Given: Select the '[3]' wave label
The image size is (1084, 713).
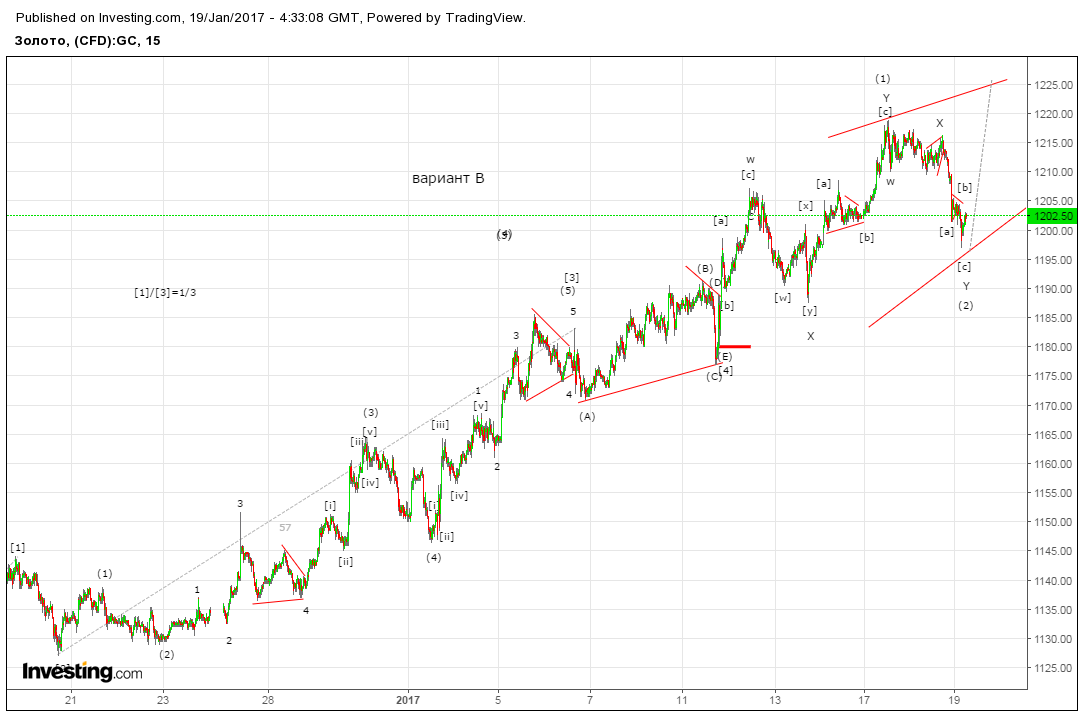Looking at the screenshot, I should tap(572, 277).
